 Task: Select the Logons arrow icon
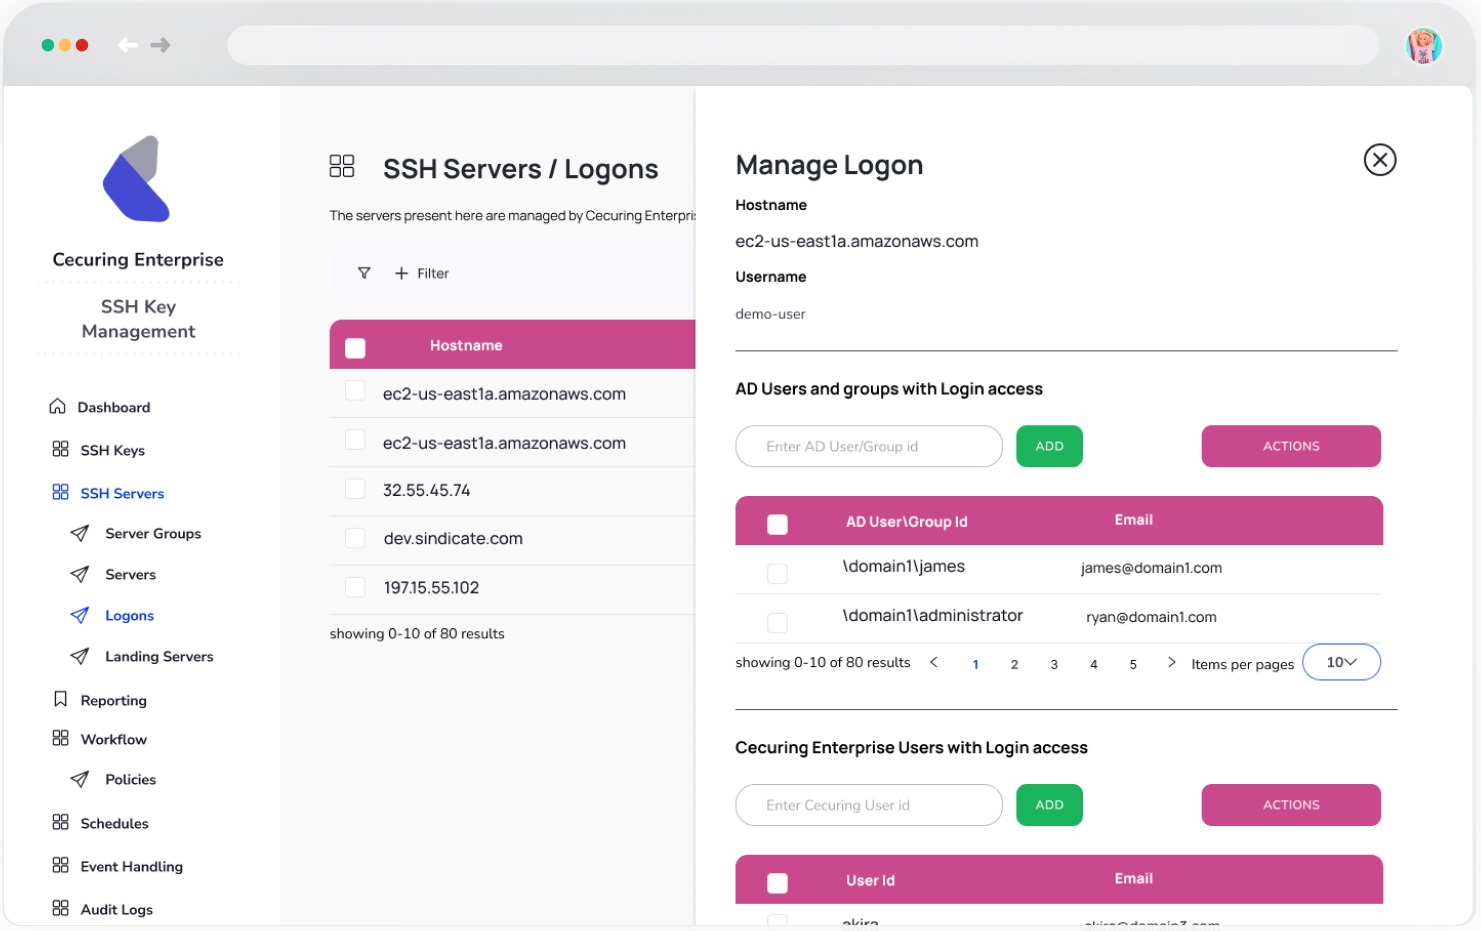click(81, 615)
